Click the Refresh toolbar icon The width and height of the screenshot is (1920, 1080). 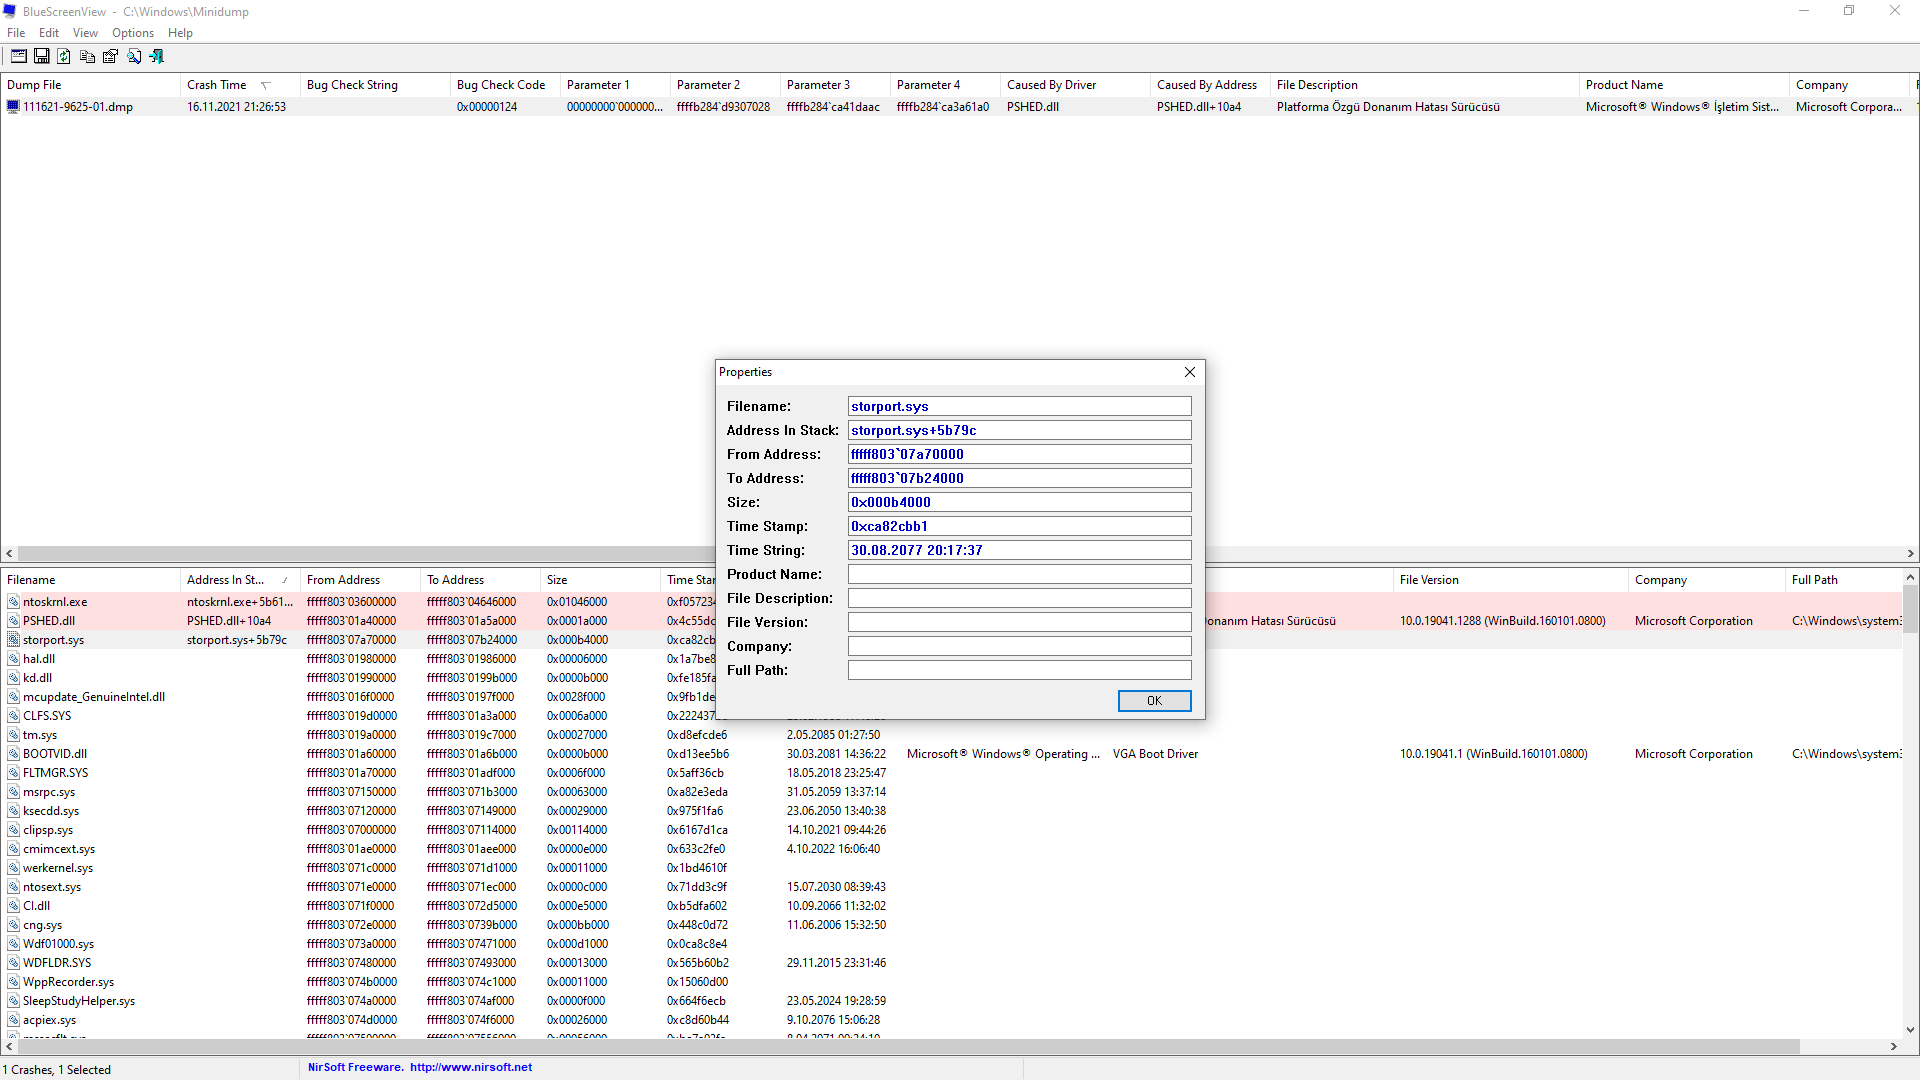(x=64, y=57)
